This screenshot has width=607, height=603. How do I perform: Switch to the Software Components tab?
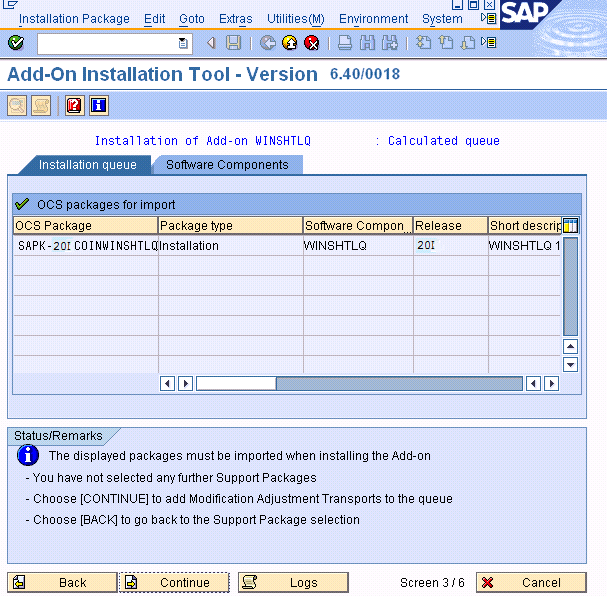tap(227, 165)
